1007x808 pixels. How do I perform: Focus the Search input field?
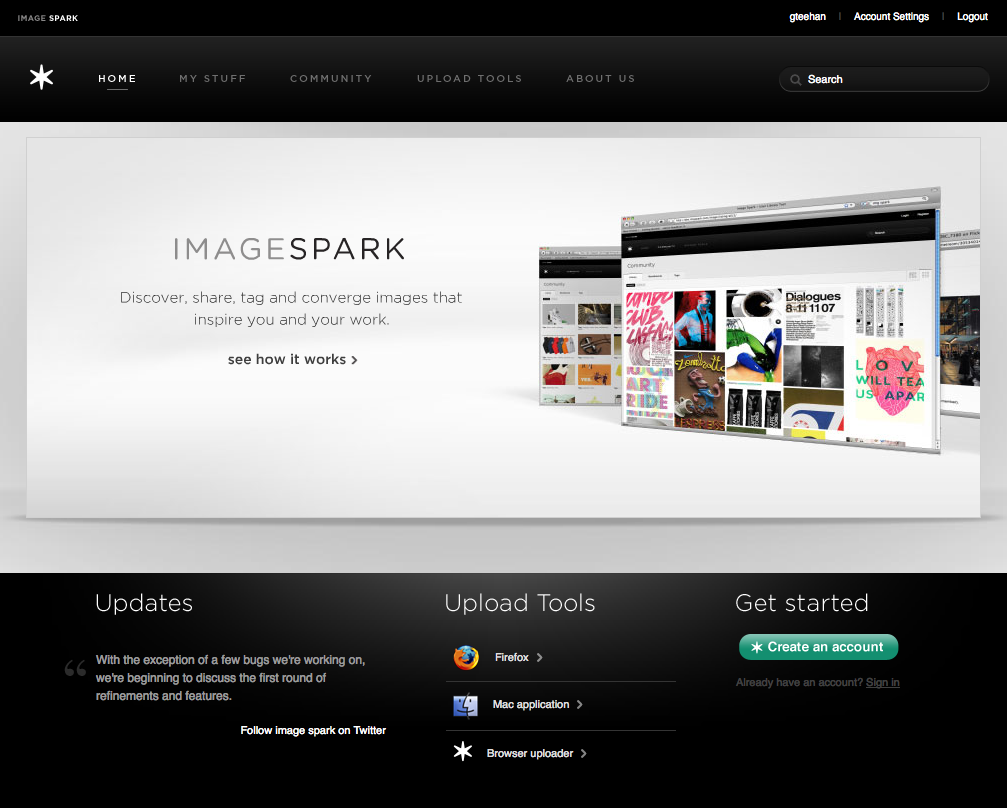[x=890, y=80]
